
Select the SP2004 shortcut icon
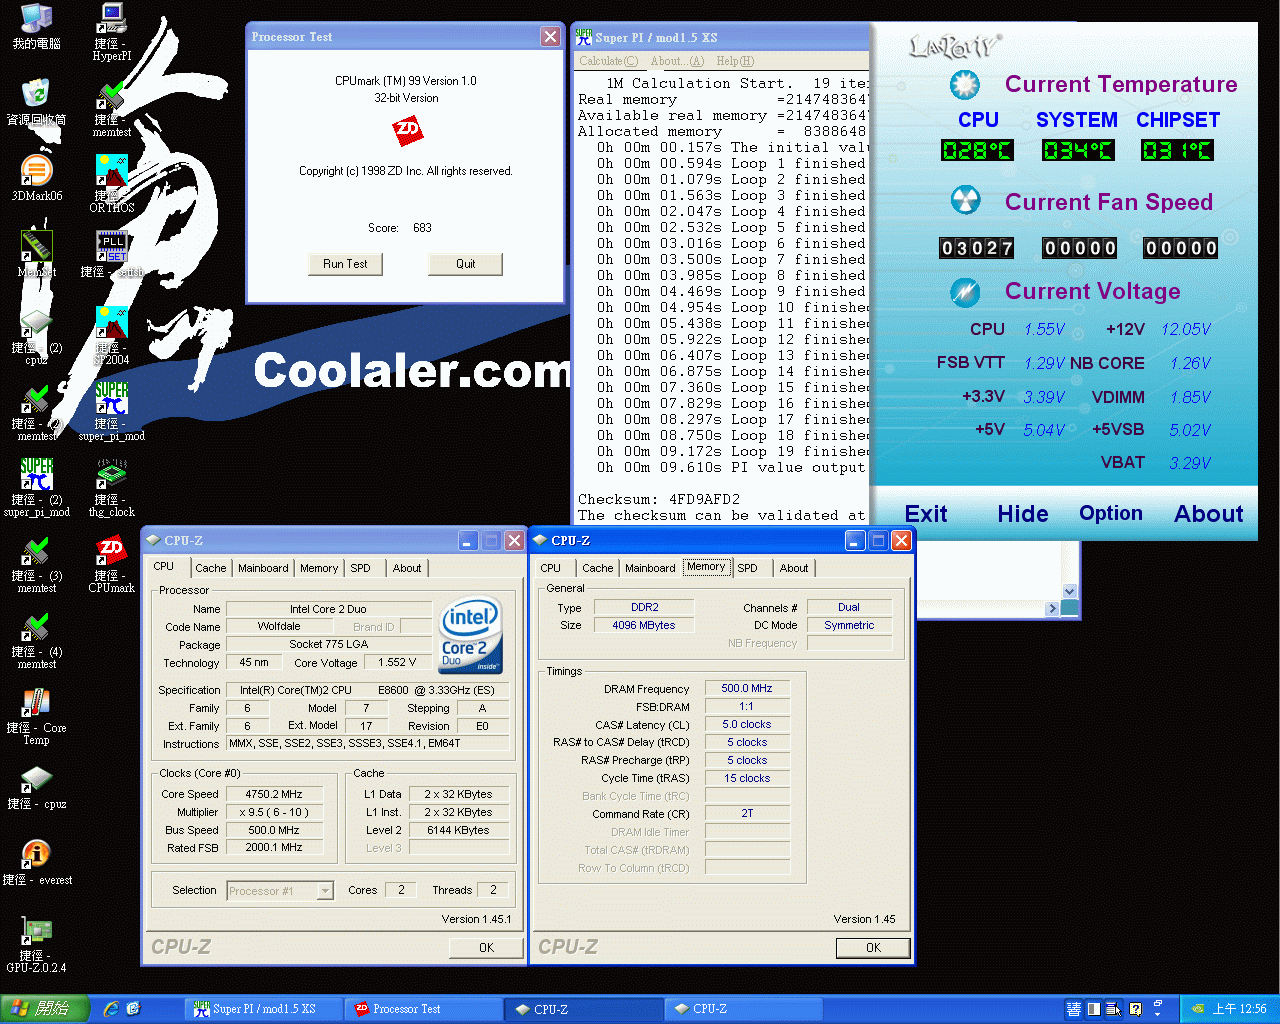pos(112,322)
